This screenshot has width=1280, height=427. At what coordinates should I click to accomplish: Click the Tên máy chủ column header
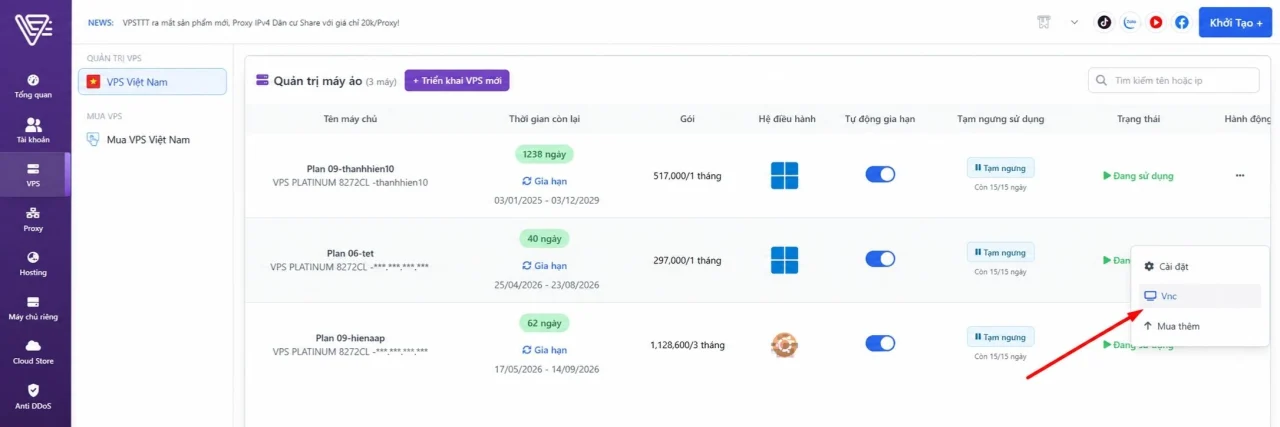[x=349, y=118]
